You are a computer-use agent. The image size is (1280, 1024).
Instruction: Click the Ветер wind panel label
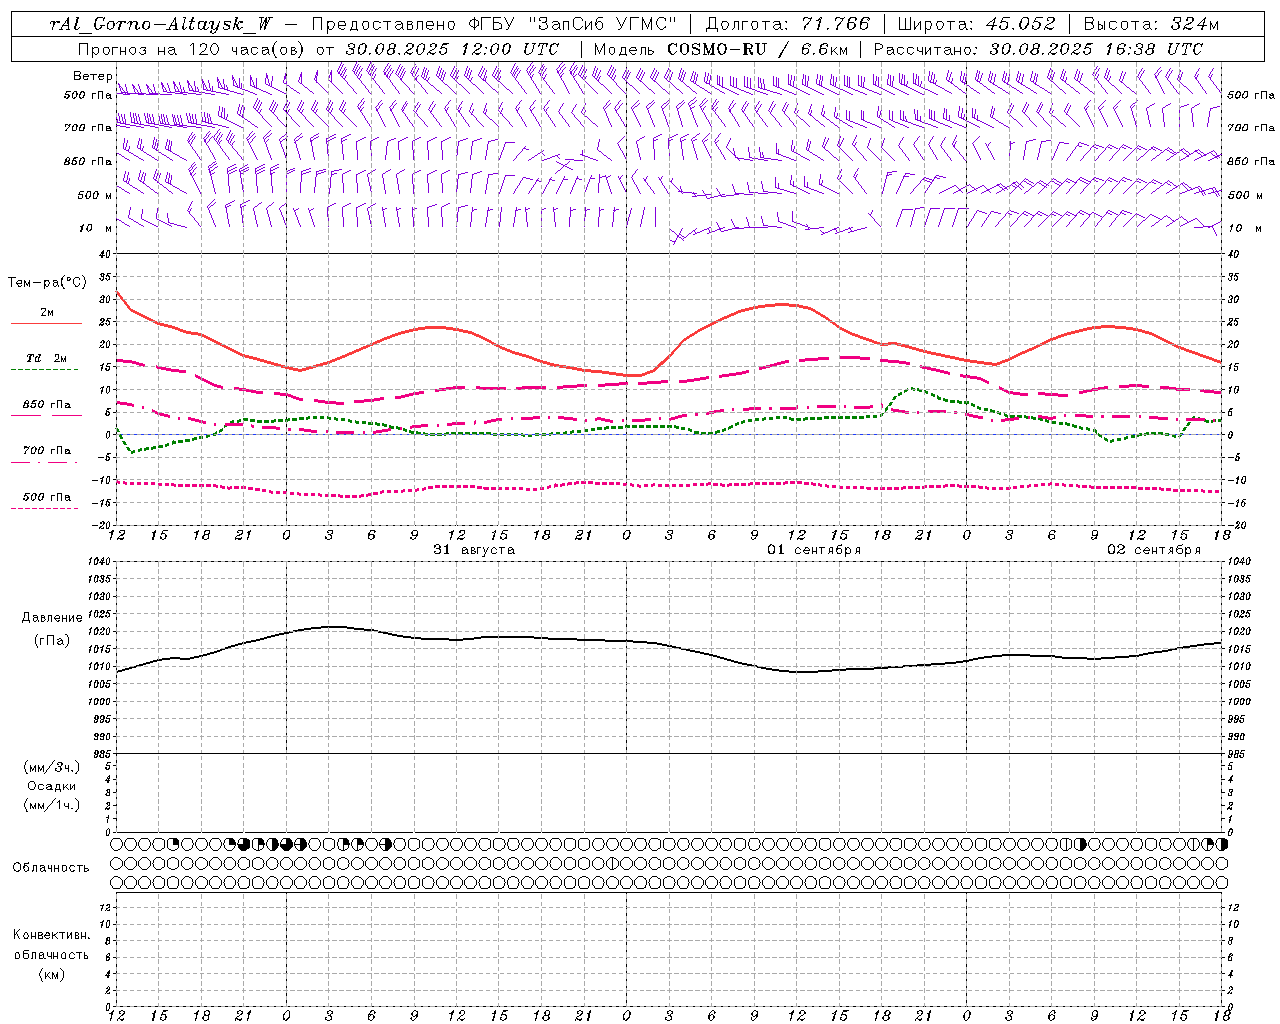coord(92,76)
